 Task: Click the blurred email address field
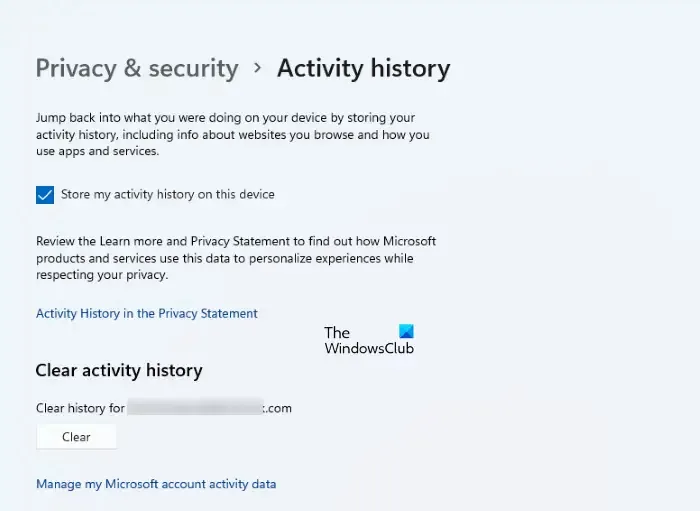(195, 407)
